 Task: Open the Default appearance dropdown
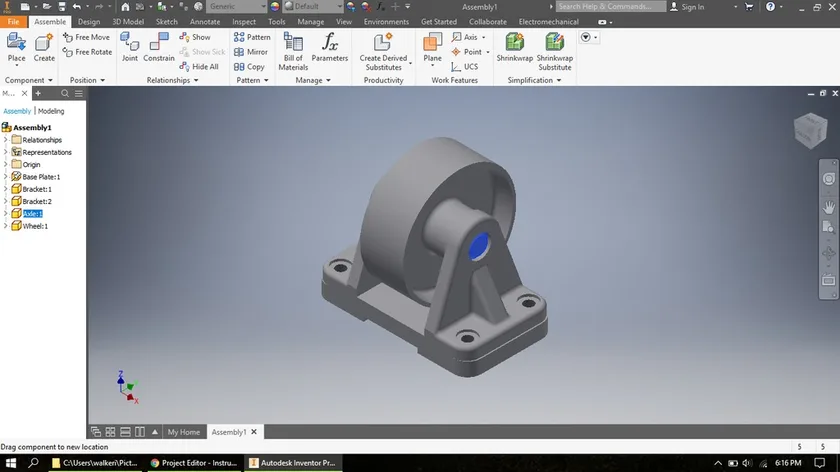coord(313,6)
